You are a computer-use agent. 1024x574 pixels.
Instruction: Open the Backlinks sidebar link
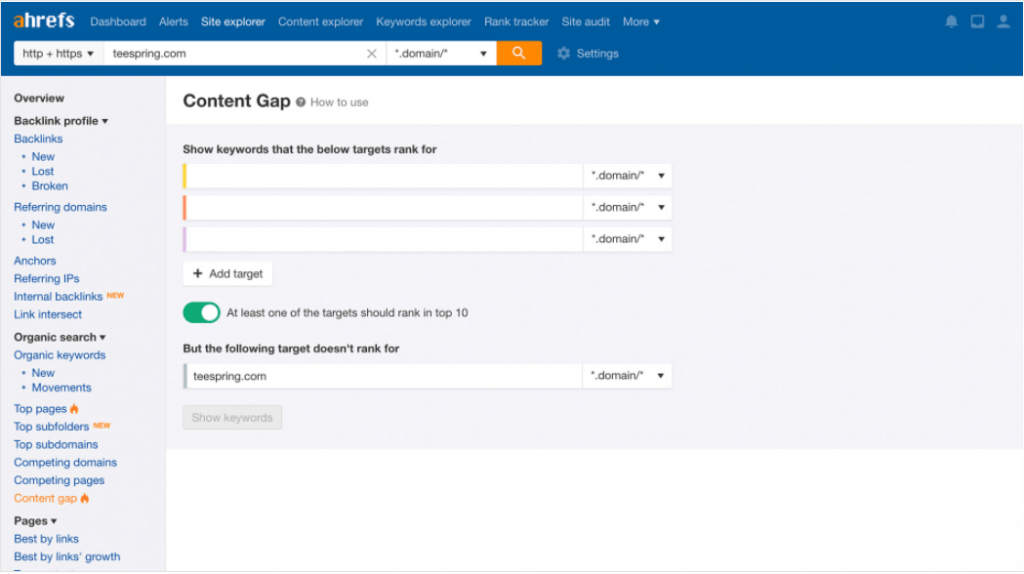point(38,138)
